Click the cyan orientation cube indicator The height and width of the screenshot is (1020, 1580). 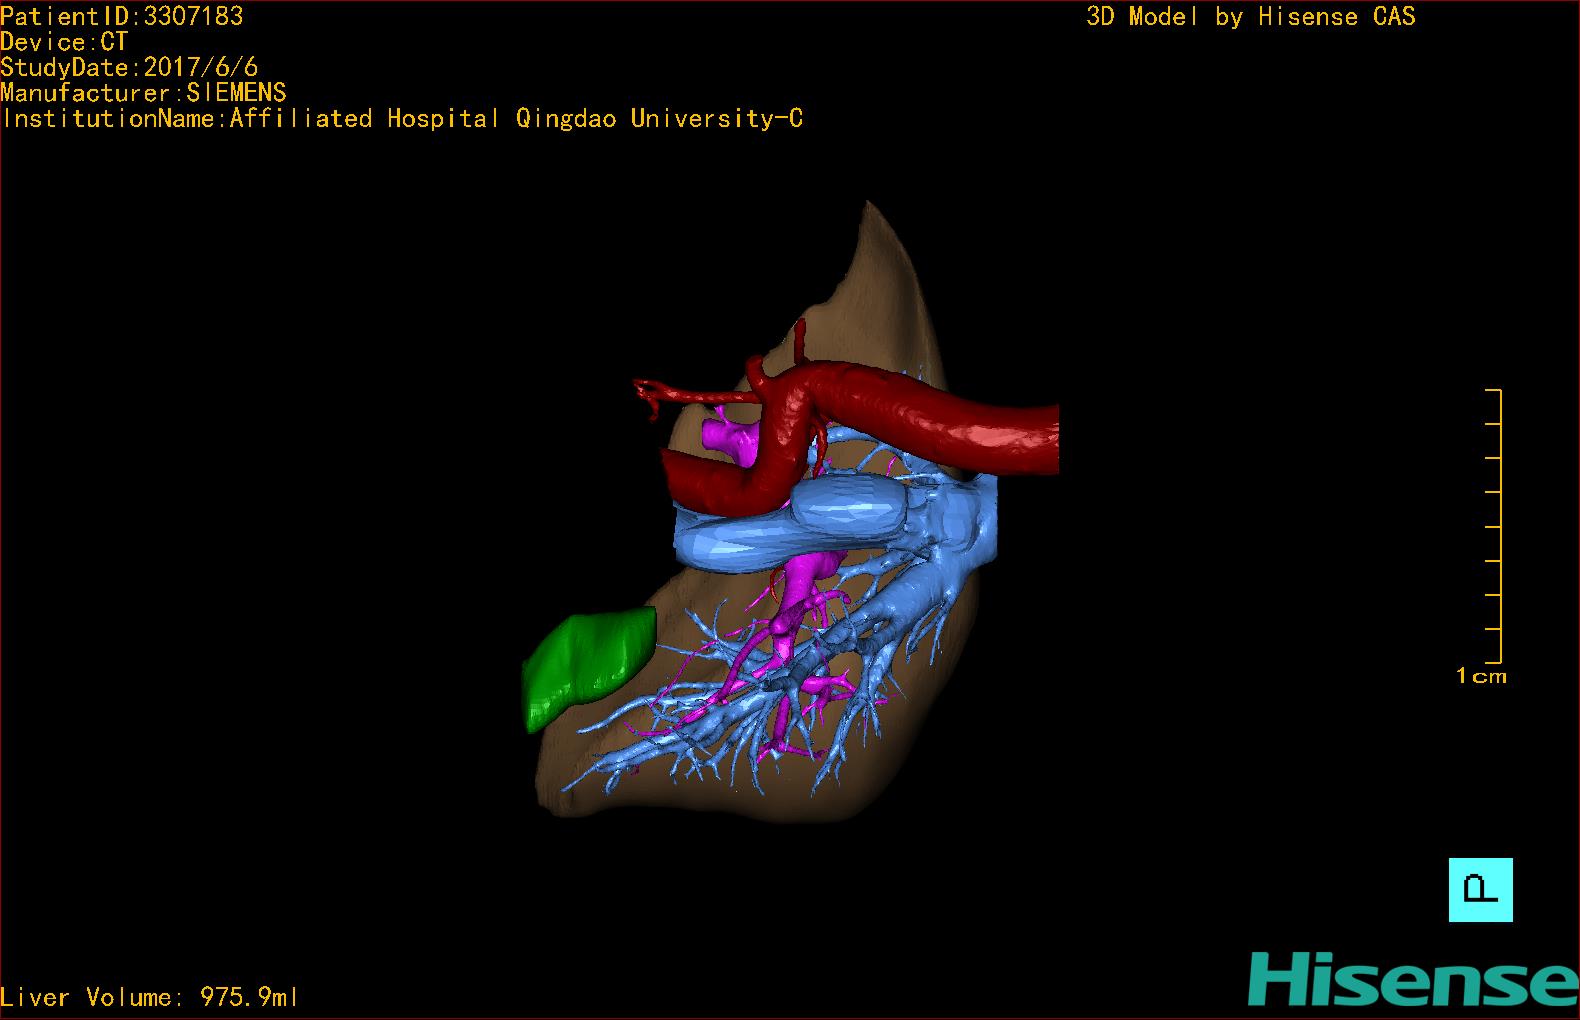click(x=1480, y=889)
